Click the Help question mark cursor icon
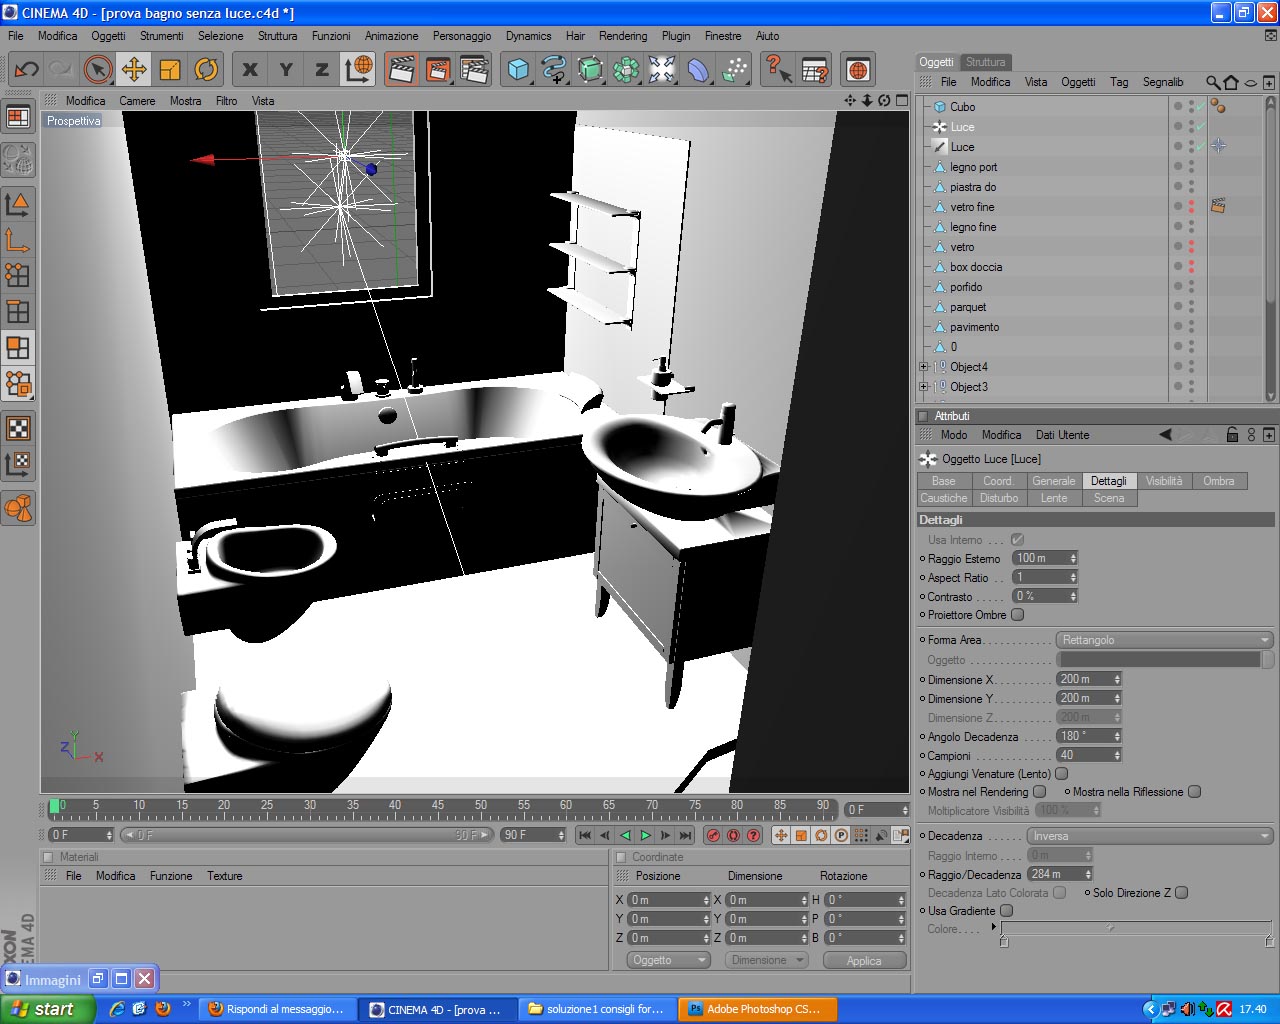Viewport: 1280px width, 1024px height. [x=778, y=69]
